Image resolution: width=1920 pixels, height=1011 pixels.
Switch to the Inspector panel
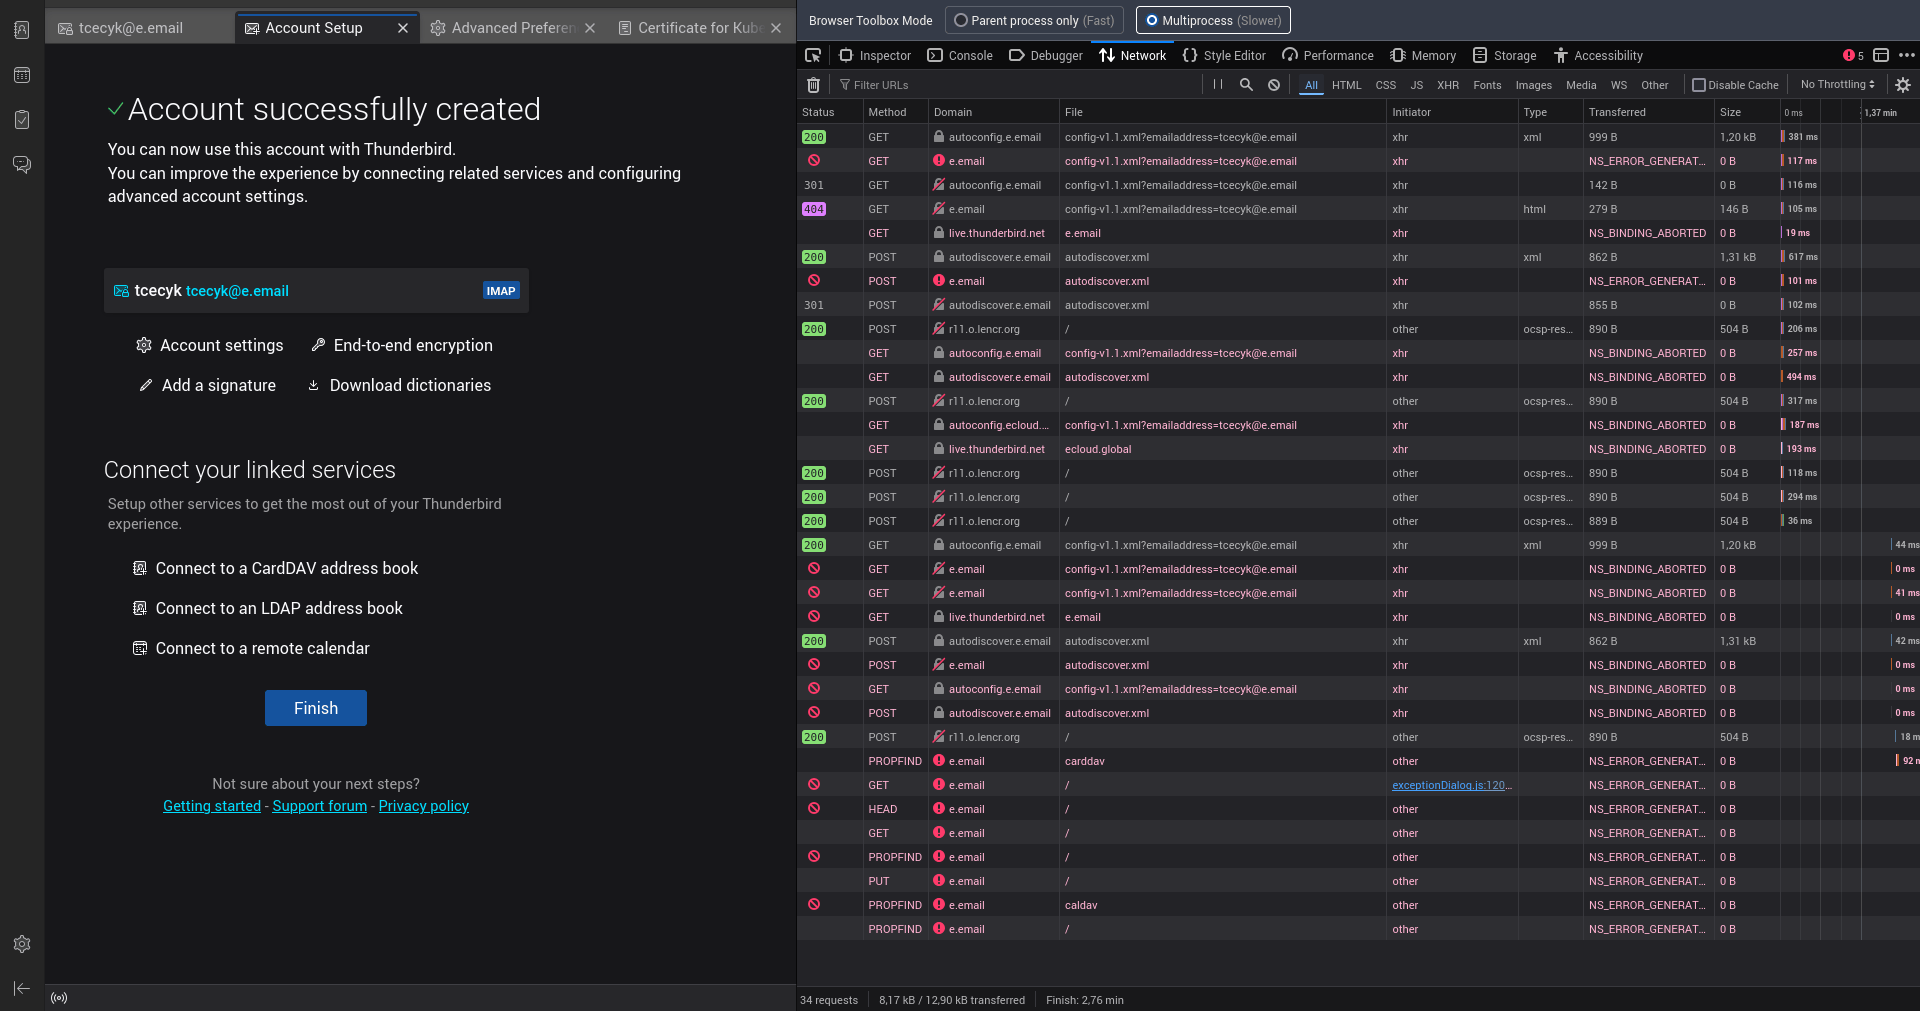click(x=875, y=55)
